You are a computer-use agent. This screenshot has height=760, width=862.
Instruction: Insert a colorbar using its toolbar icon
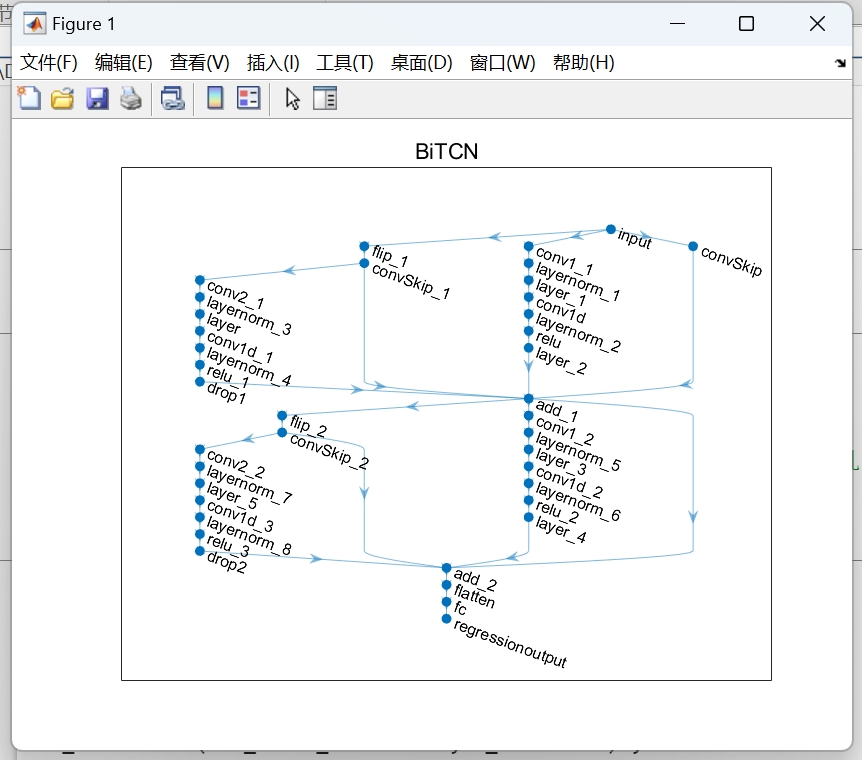213,98
